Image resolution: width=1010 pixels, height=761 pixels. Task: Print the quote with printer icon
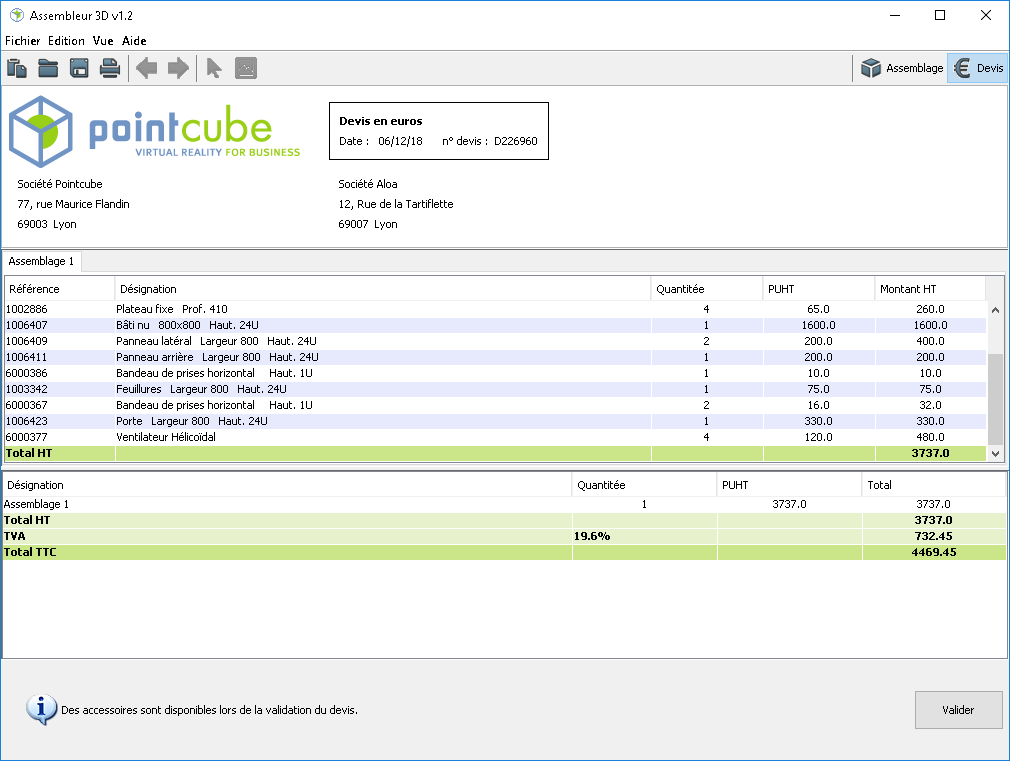[110, 68]
